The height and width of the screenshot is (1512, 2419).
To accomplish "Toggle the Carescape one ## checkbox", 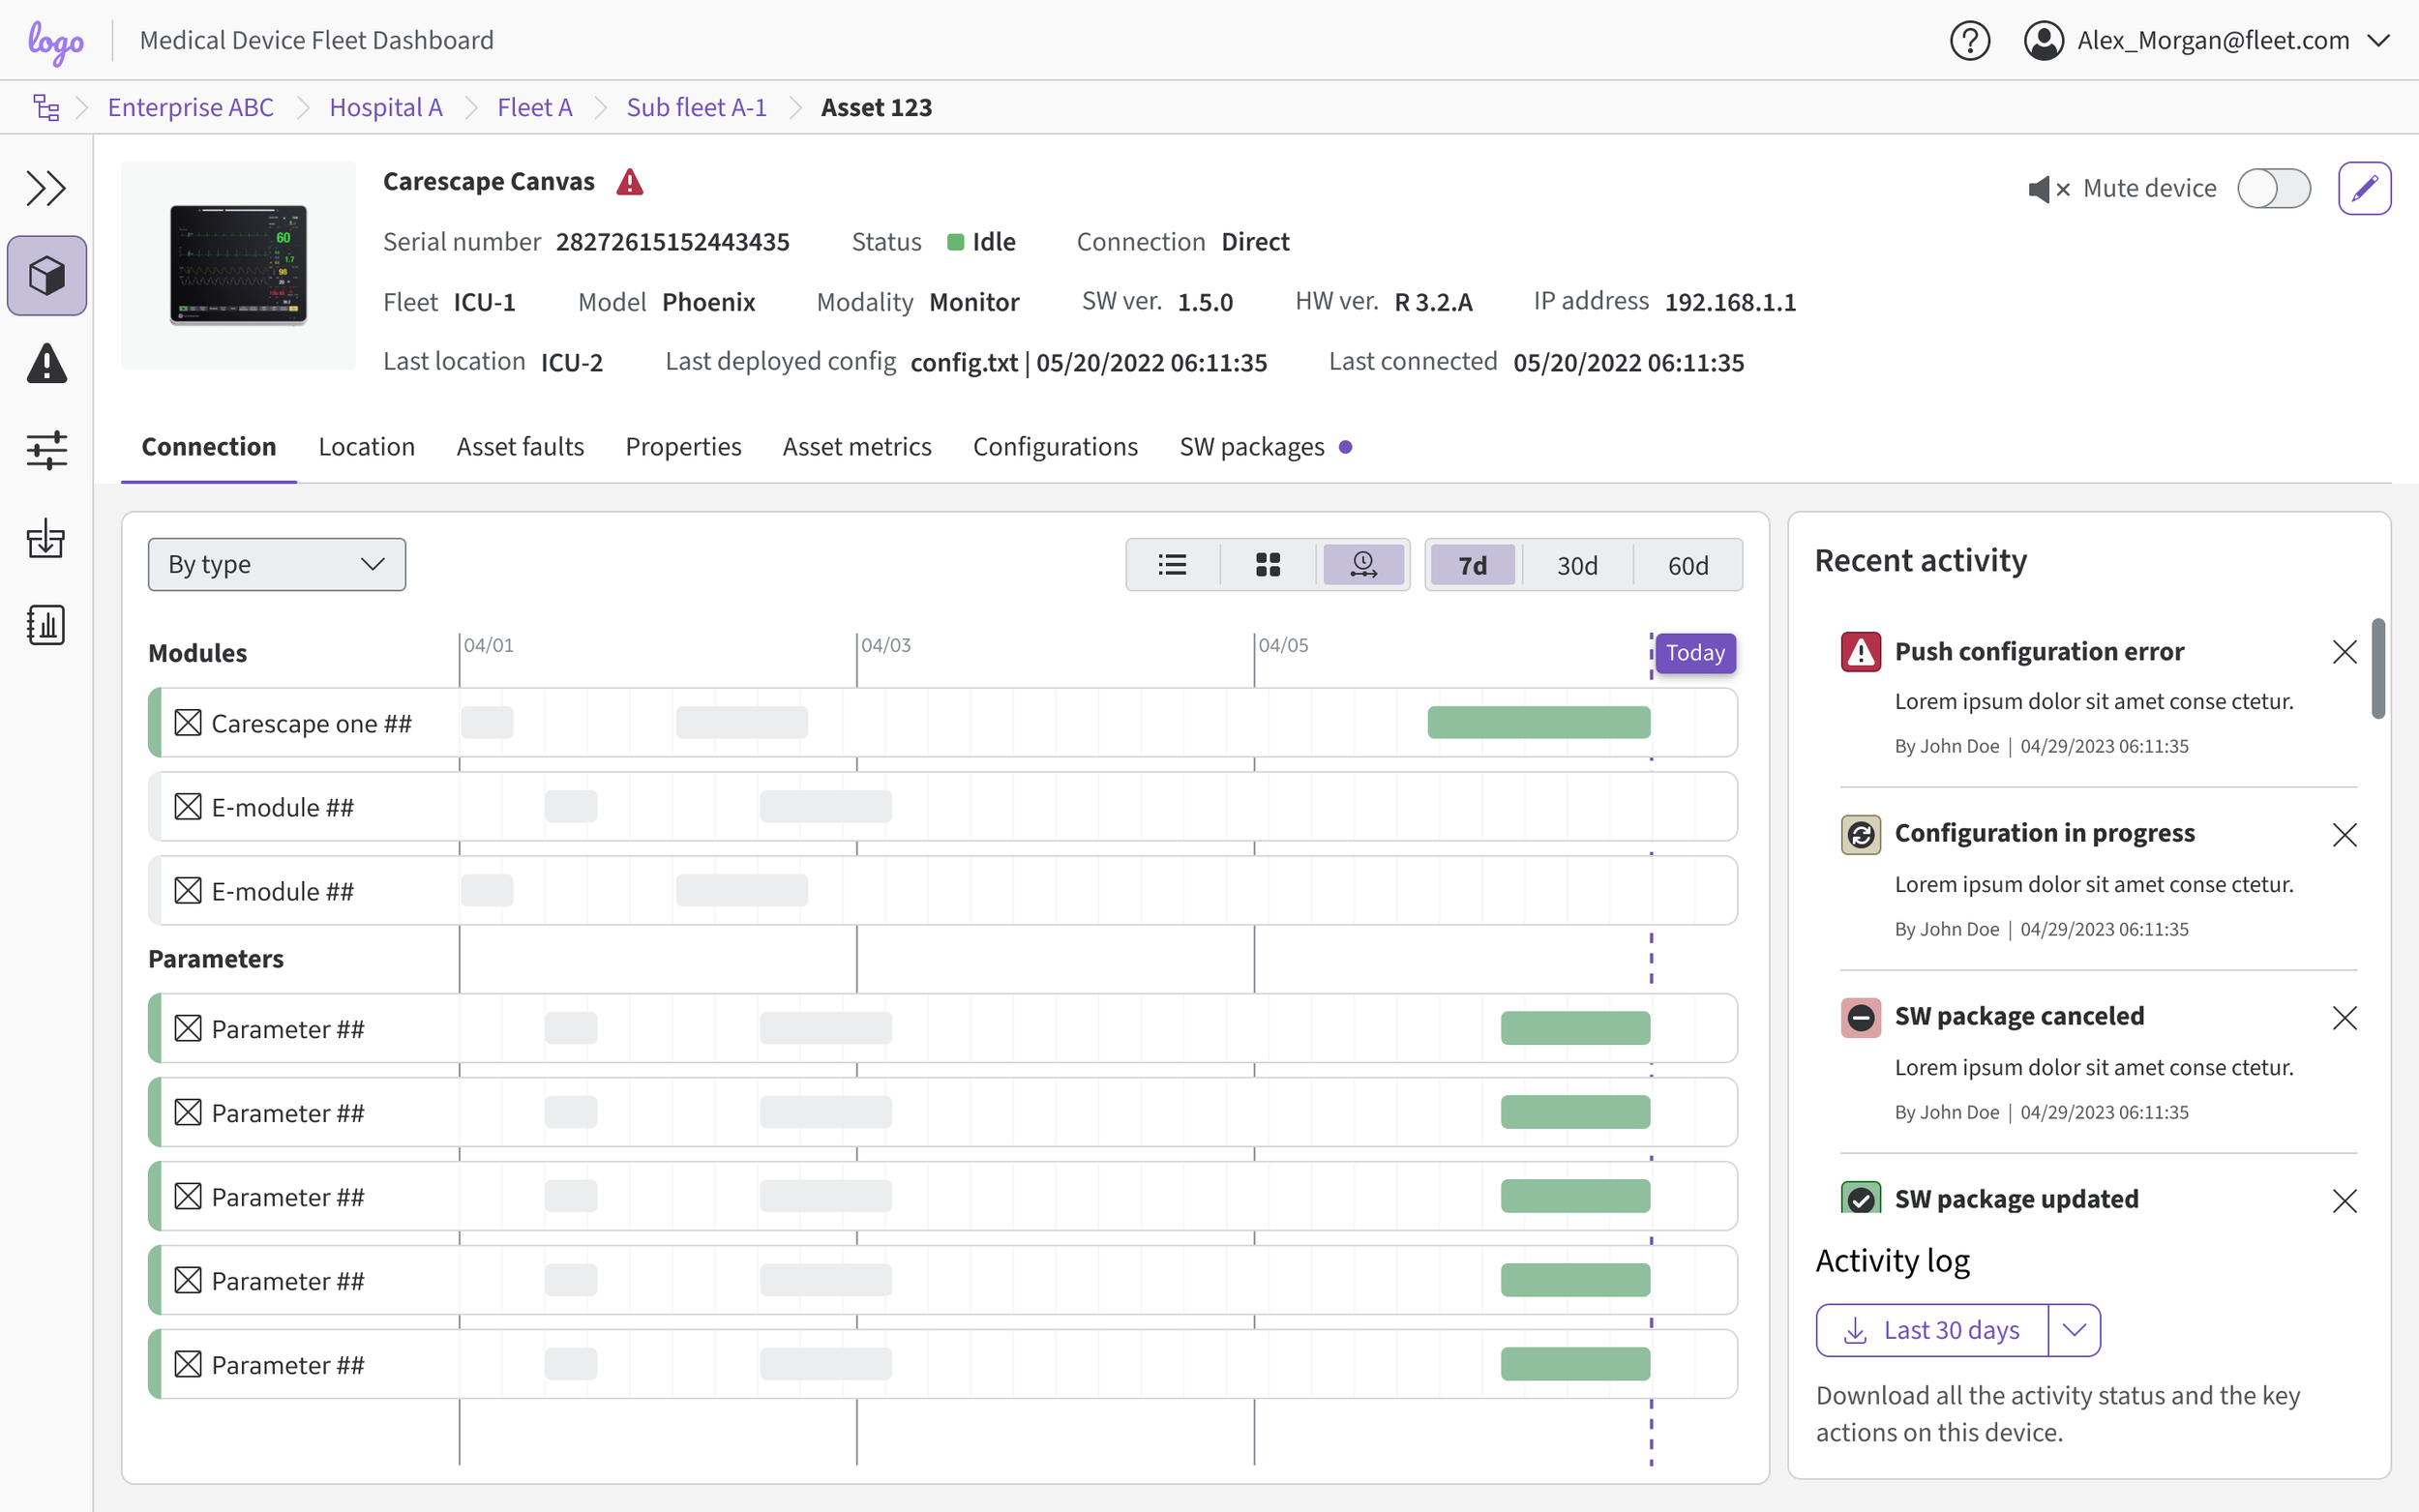I will point(188,723).
